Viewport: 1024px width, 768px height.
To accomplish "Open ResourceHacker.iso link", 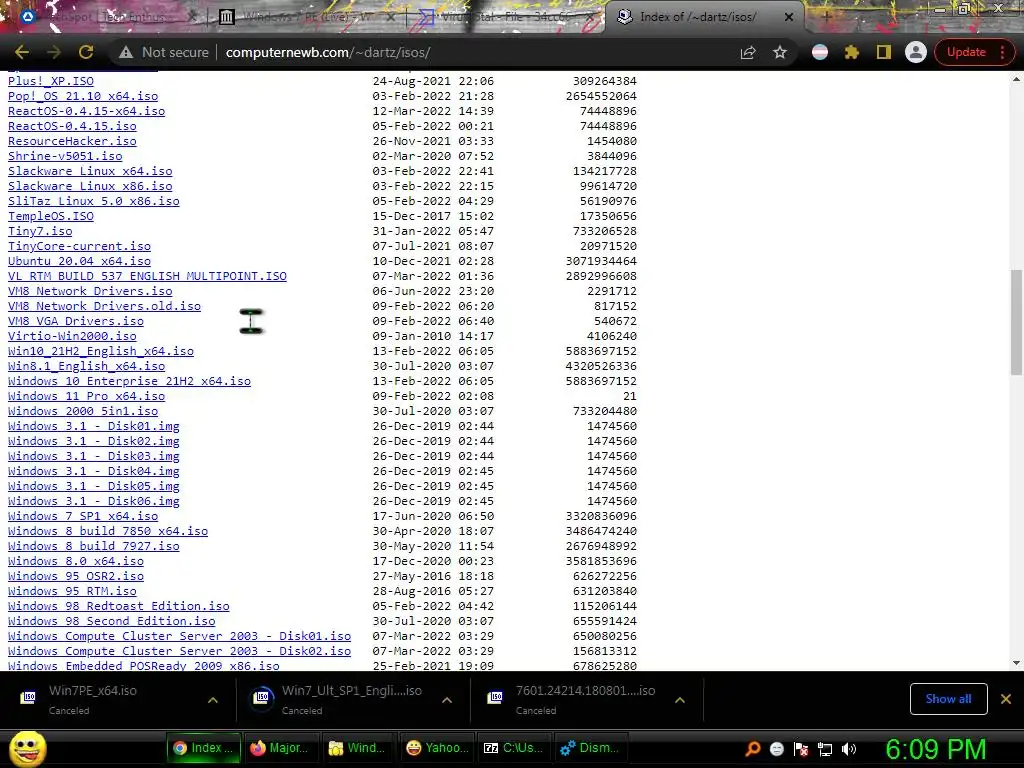I will coord(72,141).
